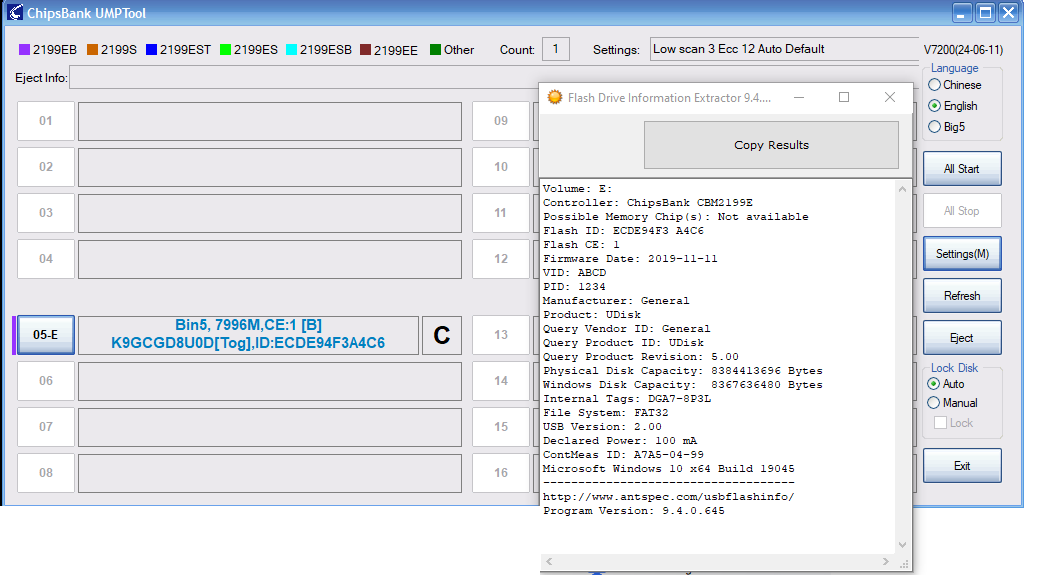
Task: Click the Eject button
Action: [x=962, y=338]
